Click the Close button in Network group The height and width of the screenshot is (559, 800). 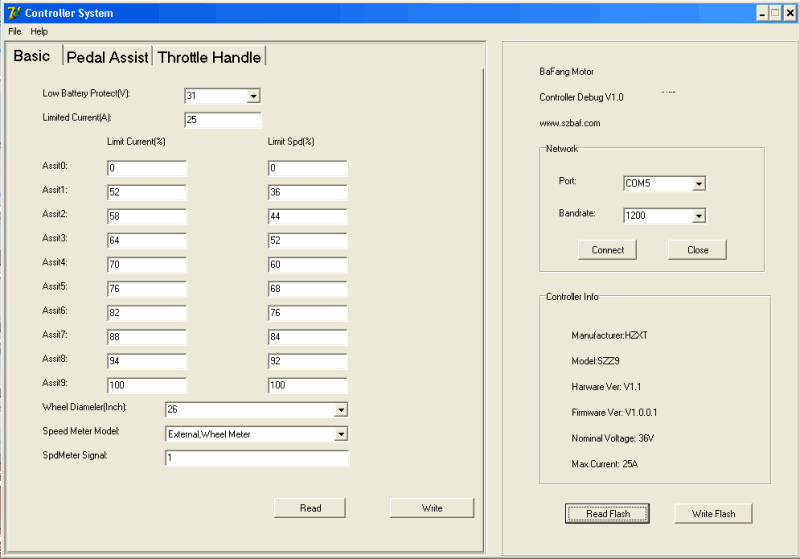[697, 250]
